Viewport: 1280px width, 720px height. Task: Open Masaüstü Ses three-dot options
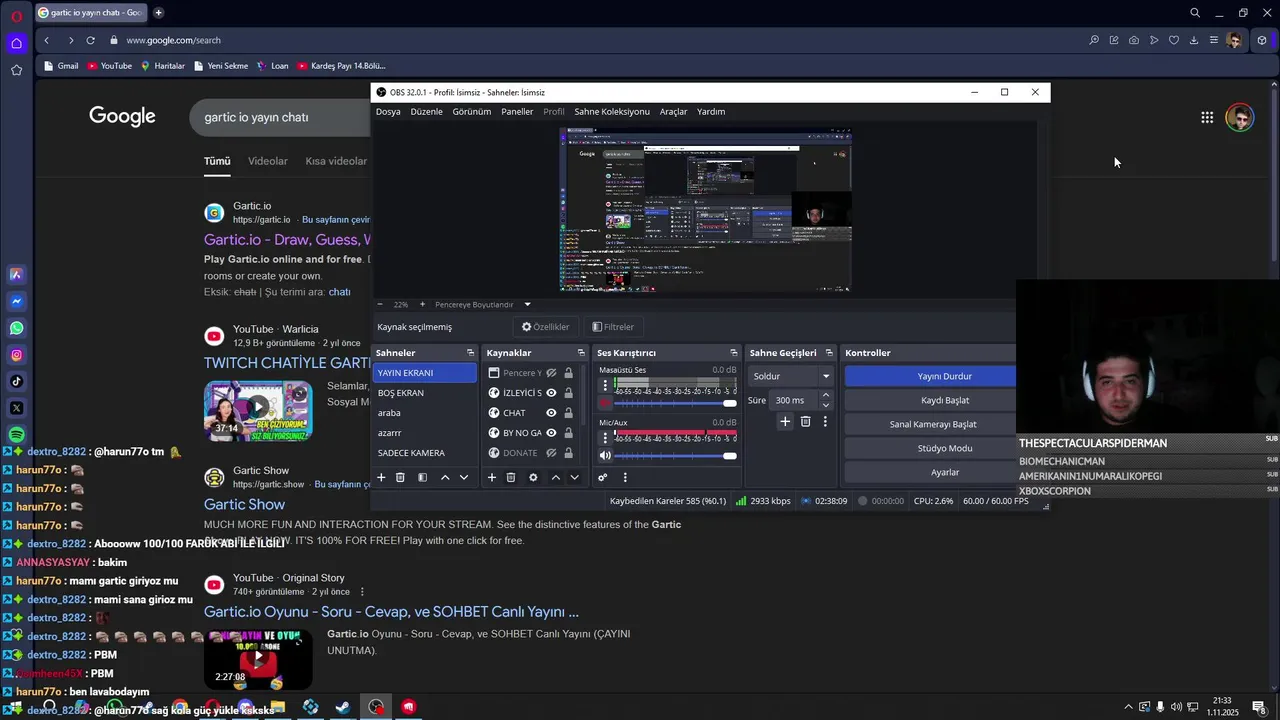[x=604, y=385]
